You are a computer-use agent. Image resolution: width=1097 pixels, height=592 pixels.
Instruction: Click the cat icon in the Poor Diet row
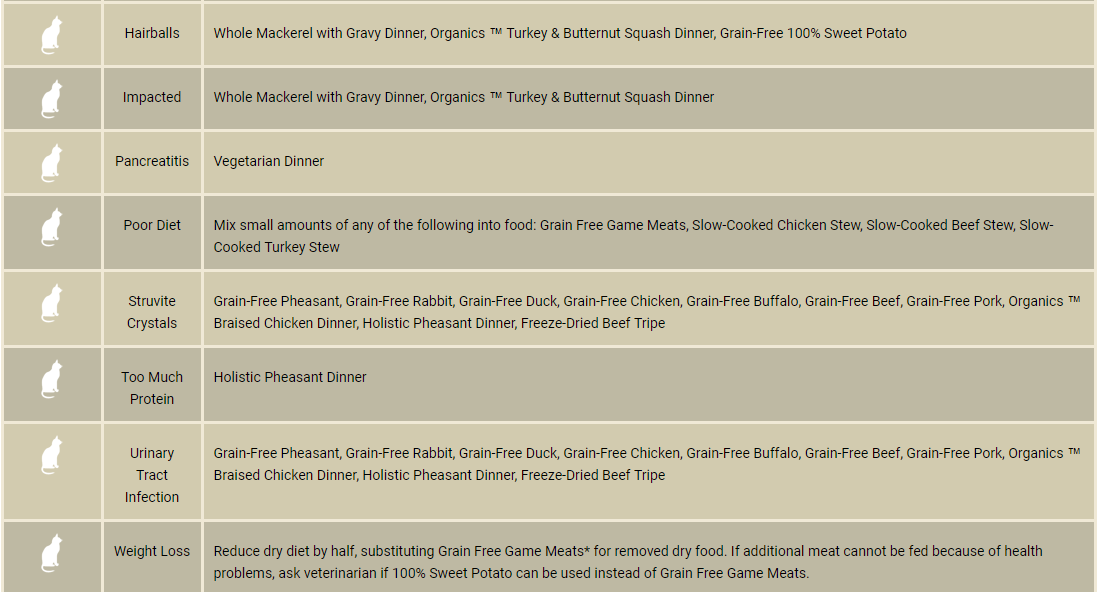click(x=52, y=227)
